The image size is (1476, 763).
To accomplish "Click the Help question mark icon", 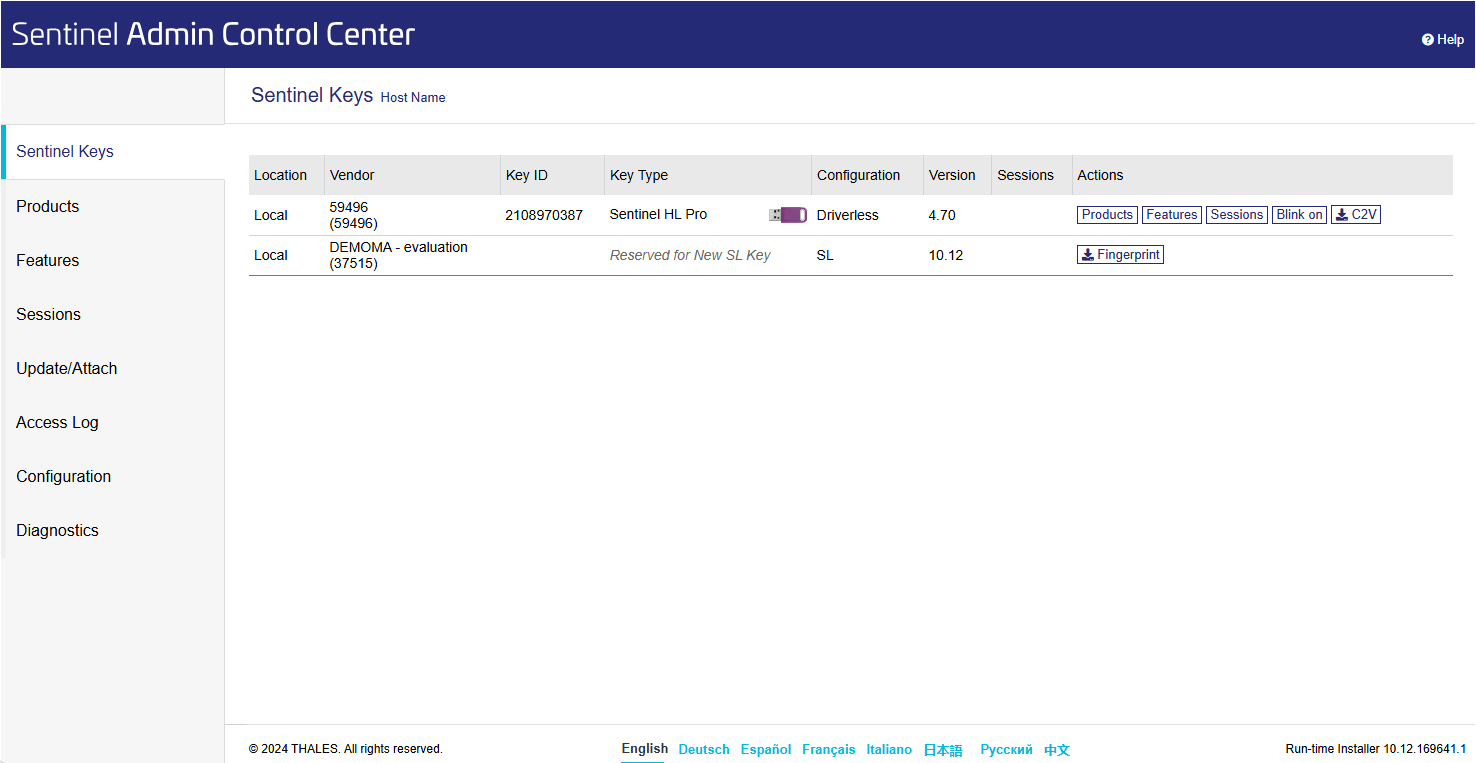I will [1428, 40].
